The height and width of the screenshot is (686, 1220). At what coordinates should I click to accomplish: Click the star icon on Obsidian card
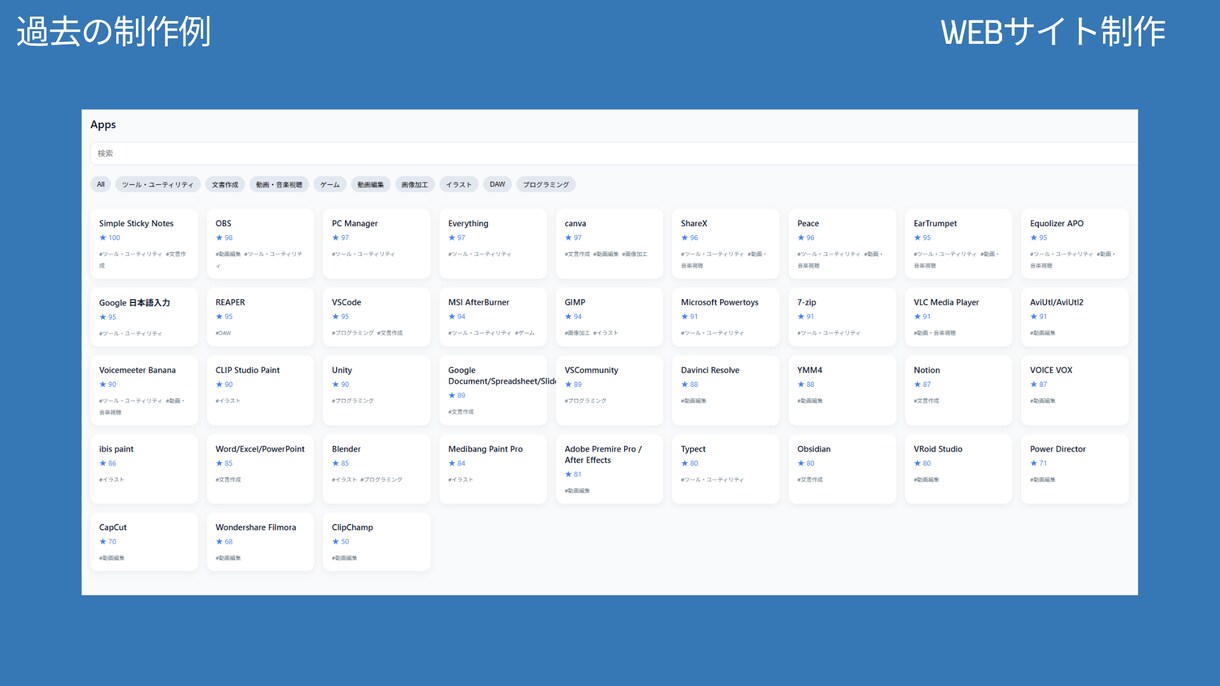pyautogui.click(x=801, y=464)
